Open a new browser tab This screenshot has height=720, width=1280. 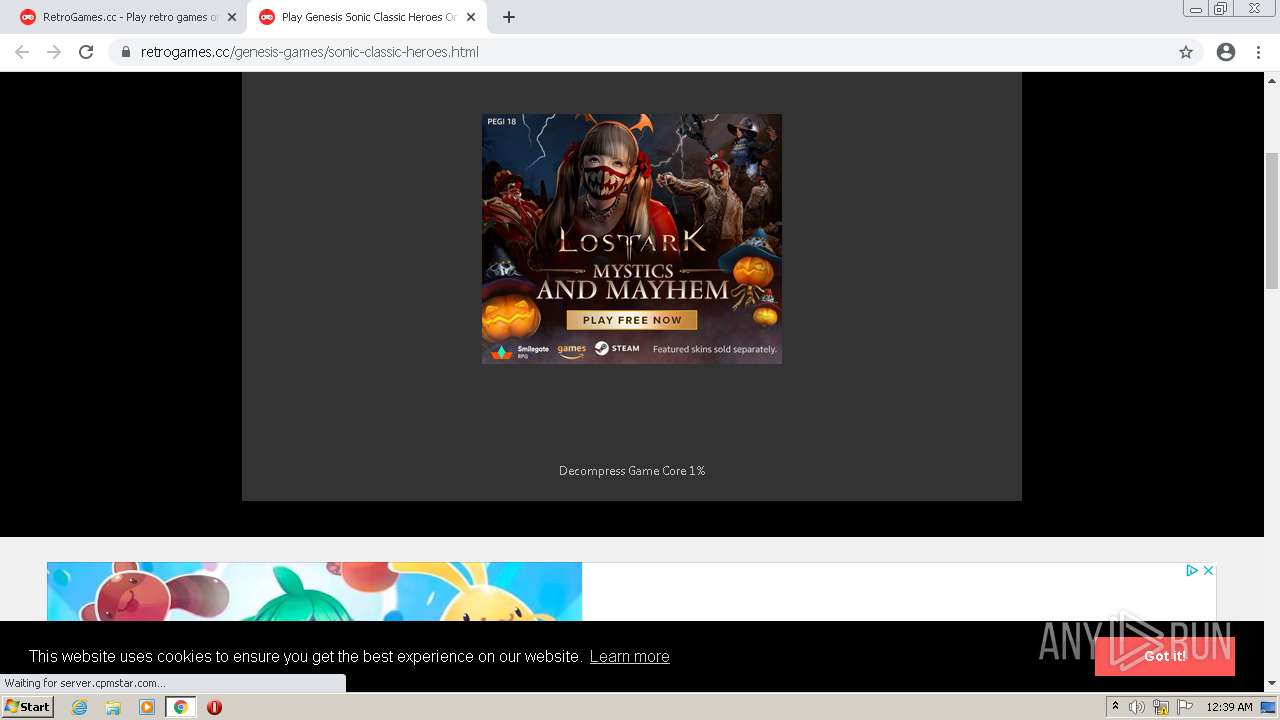509,17
